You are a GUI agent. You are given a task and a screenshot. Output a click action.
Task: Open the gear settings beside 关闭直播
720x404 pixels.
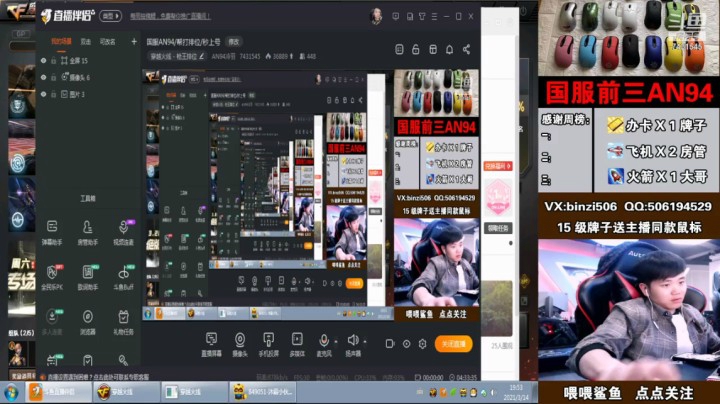pos(422,344)
